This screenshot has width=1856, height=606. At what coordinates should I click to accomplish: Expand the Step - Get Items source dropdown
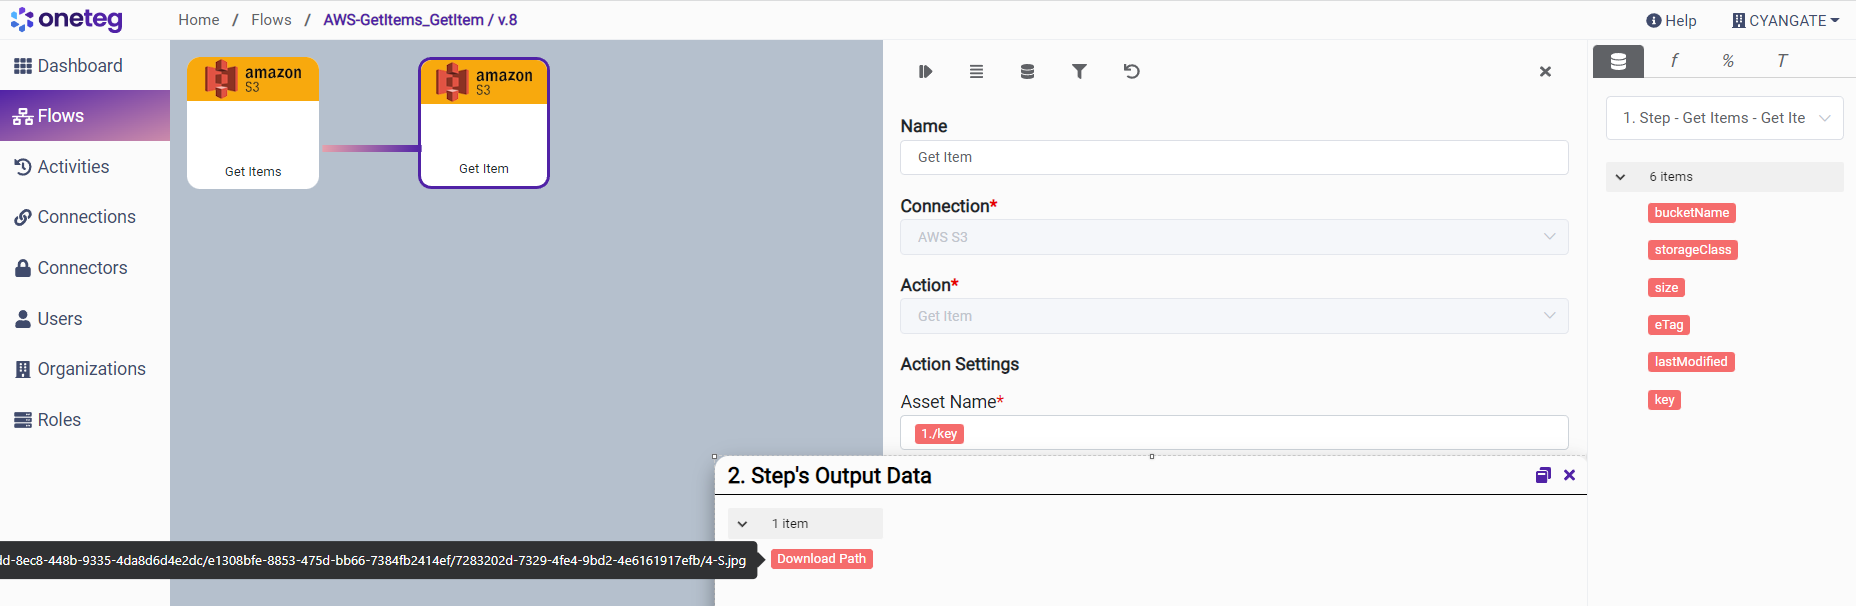coord(1724,118)
